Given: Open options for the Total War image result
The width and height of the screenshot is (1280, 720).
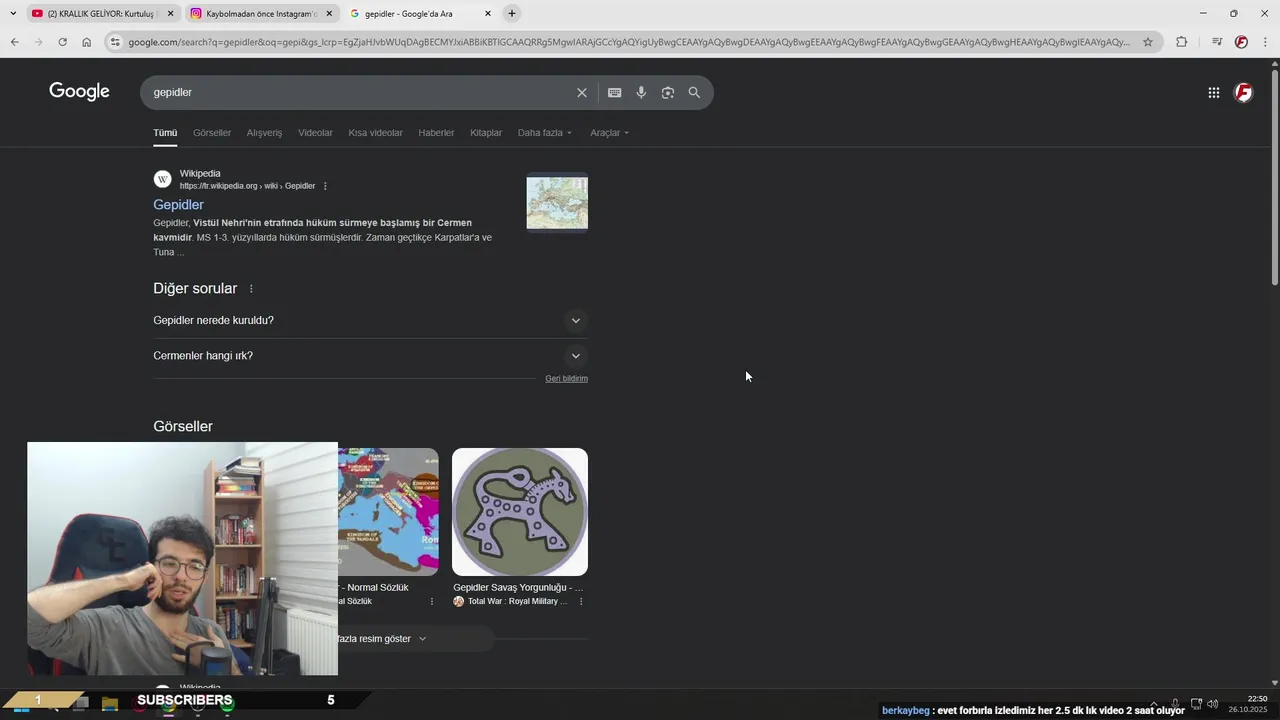Looking at the screenshot, I should coord(581,601).
